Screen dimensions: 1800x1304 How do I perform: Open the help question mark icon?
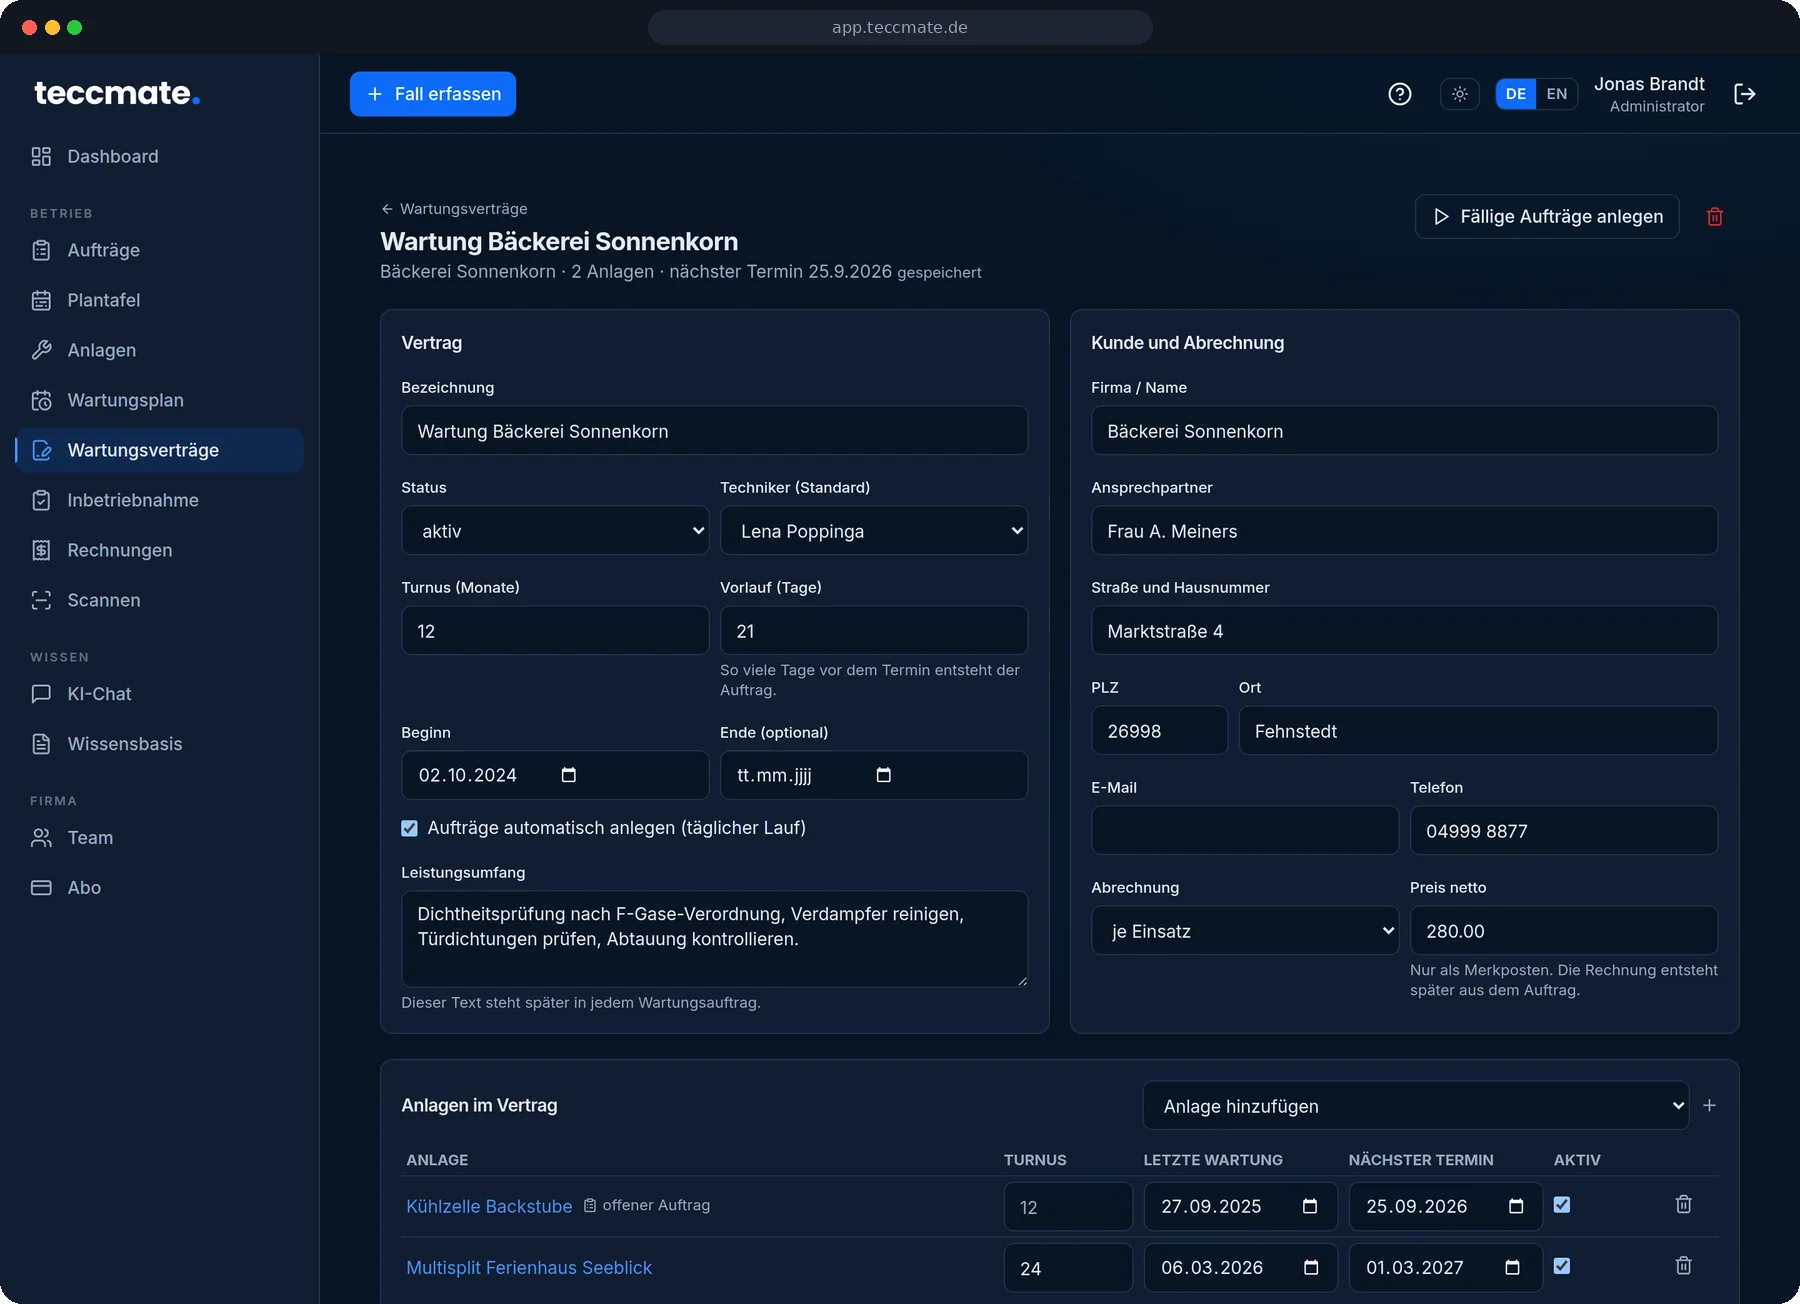[x=1400, y=94]
